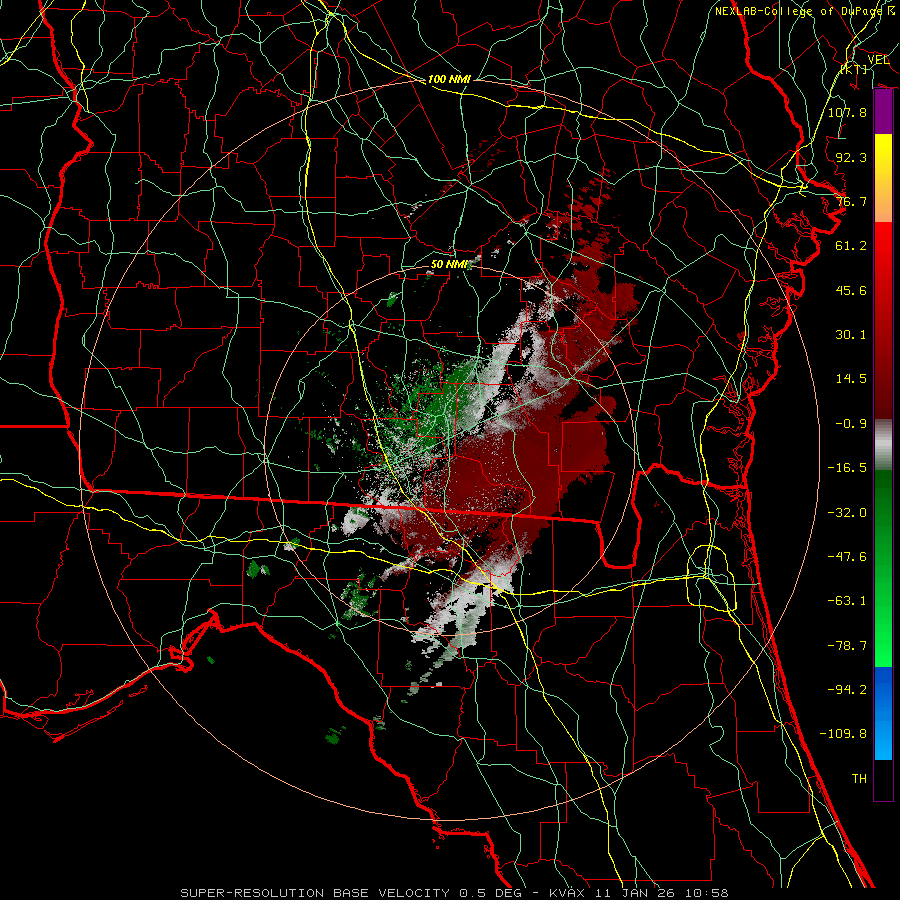This screenshot has height=900, width=900.
Task: Click the 50 NMI range ring label
Action: tap(449, 265)
